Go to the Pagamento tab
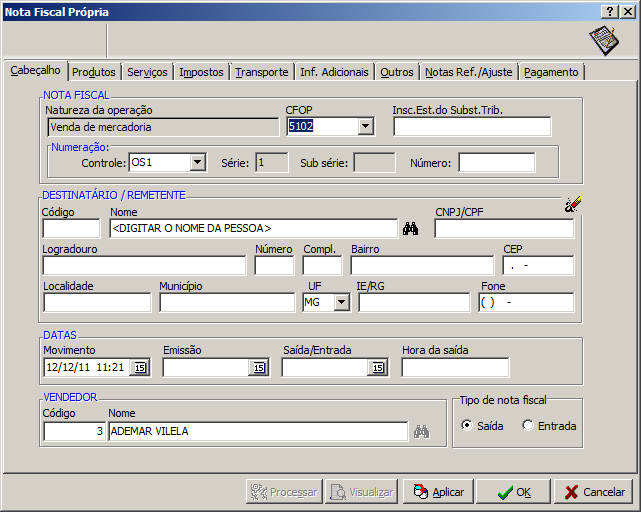The image size is (641, 512). 551,72
